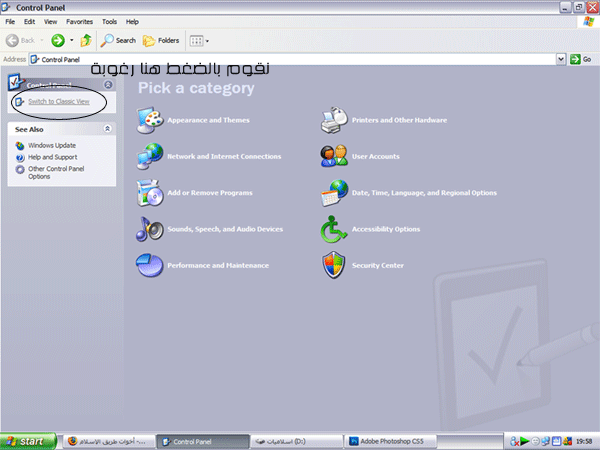
Task: Click the Add or Remove Programs icon
Action: (x=150, y=193)
